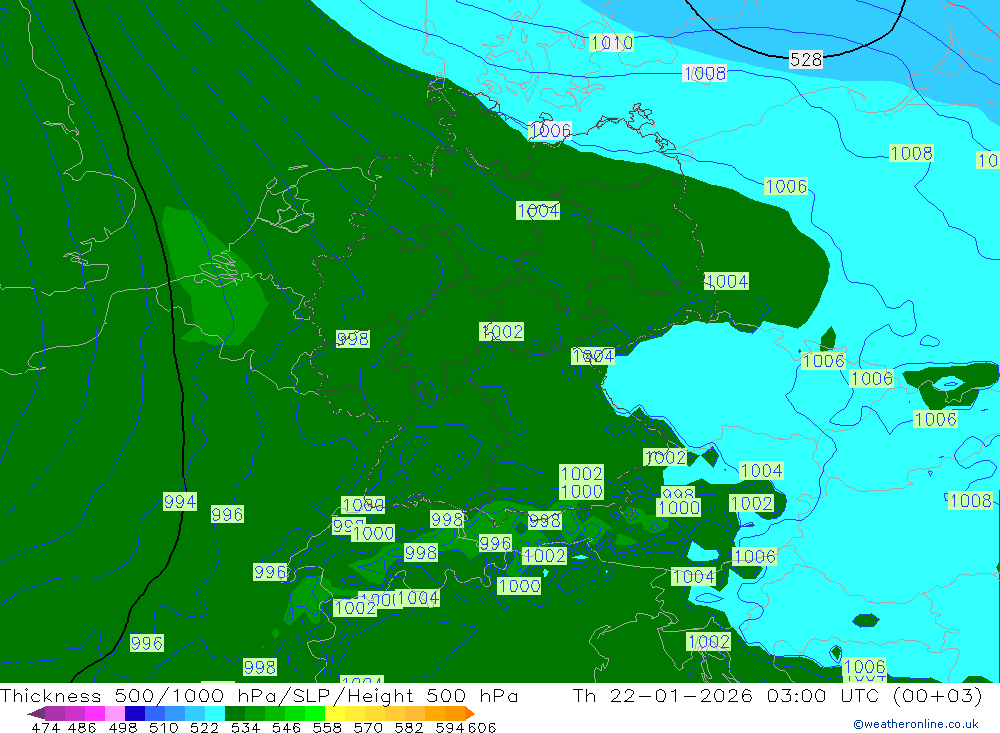Click the 1010 pressure label
The height and width of the screenshot is (733, 1000).
[612, 43]
